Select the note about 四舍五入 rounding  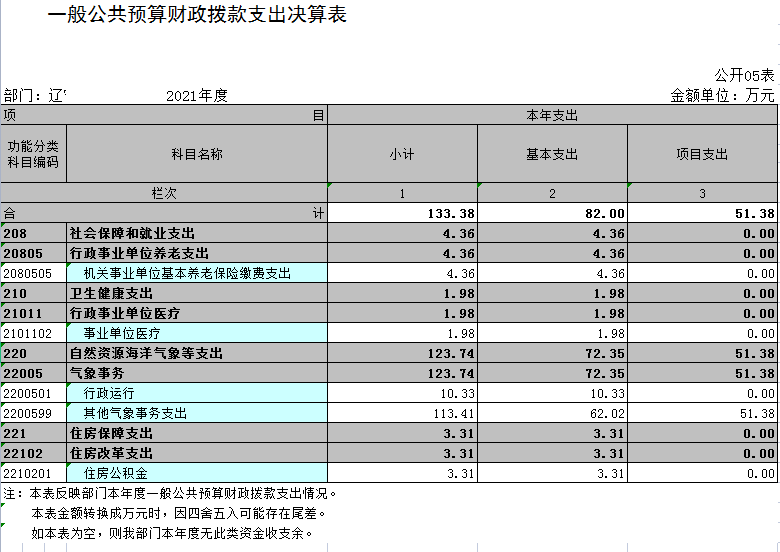(x=179, y=513)
